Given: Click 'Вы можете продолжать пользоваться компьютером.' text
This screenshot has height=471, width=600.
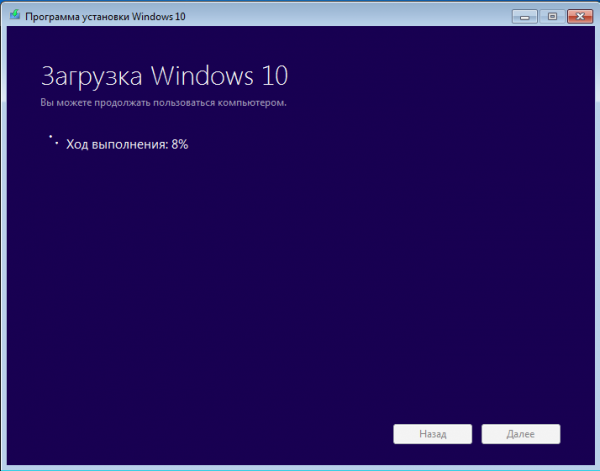Looking at the screenshot, I should (163, 103).
